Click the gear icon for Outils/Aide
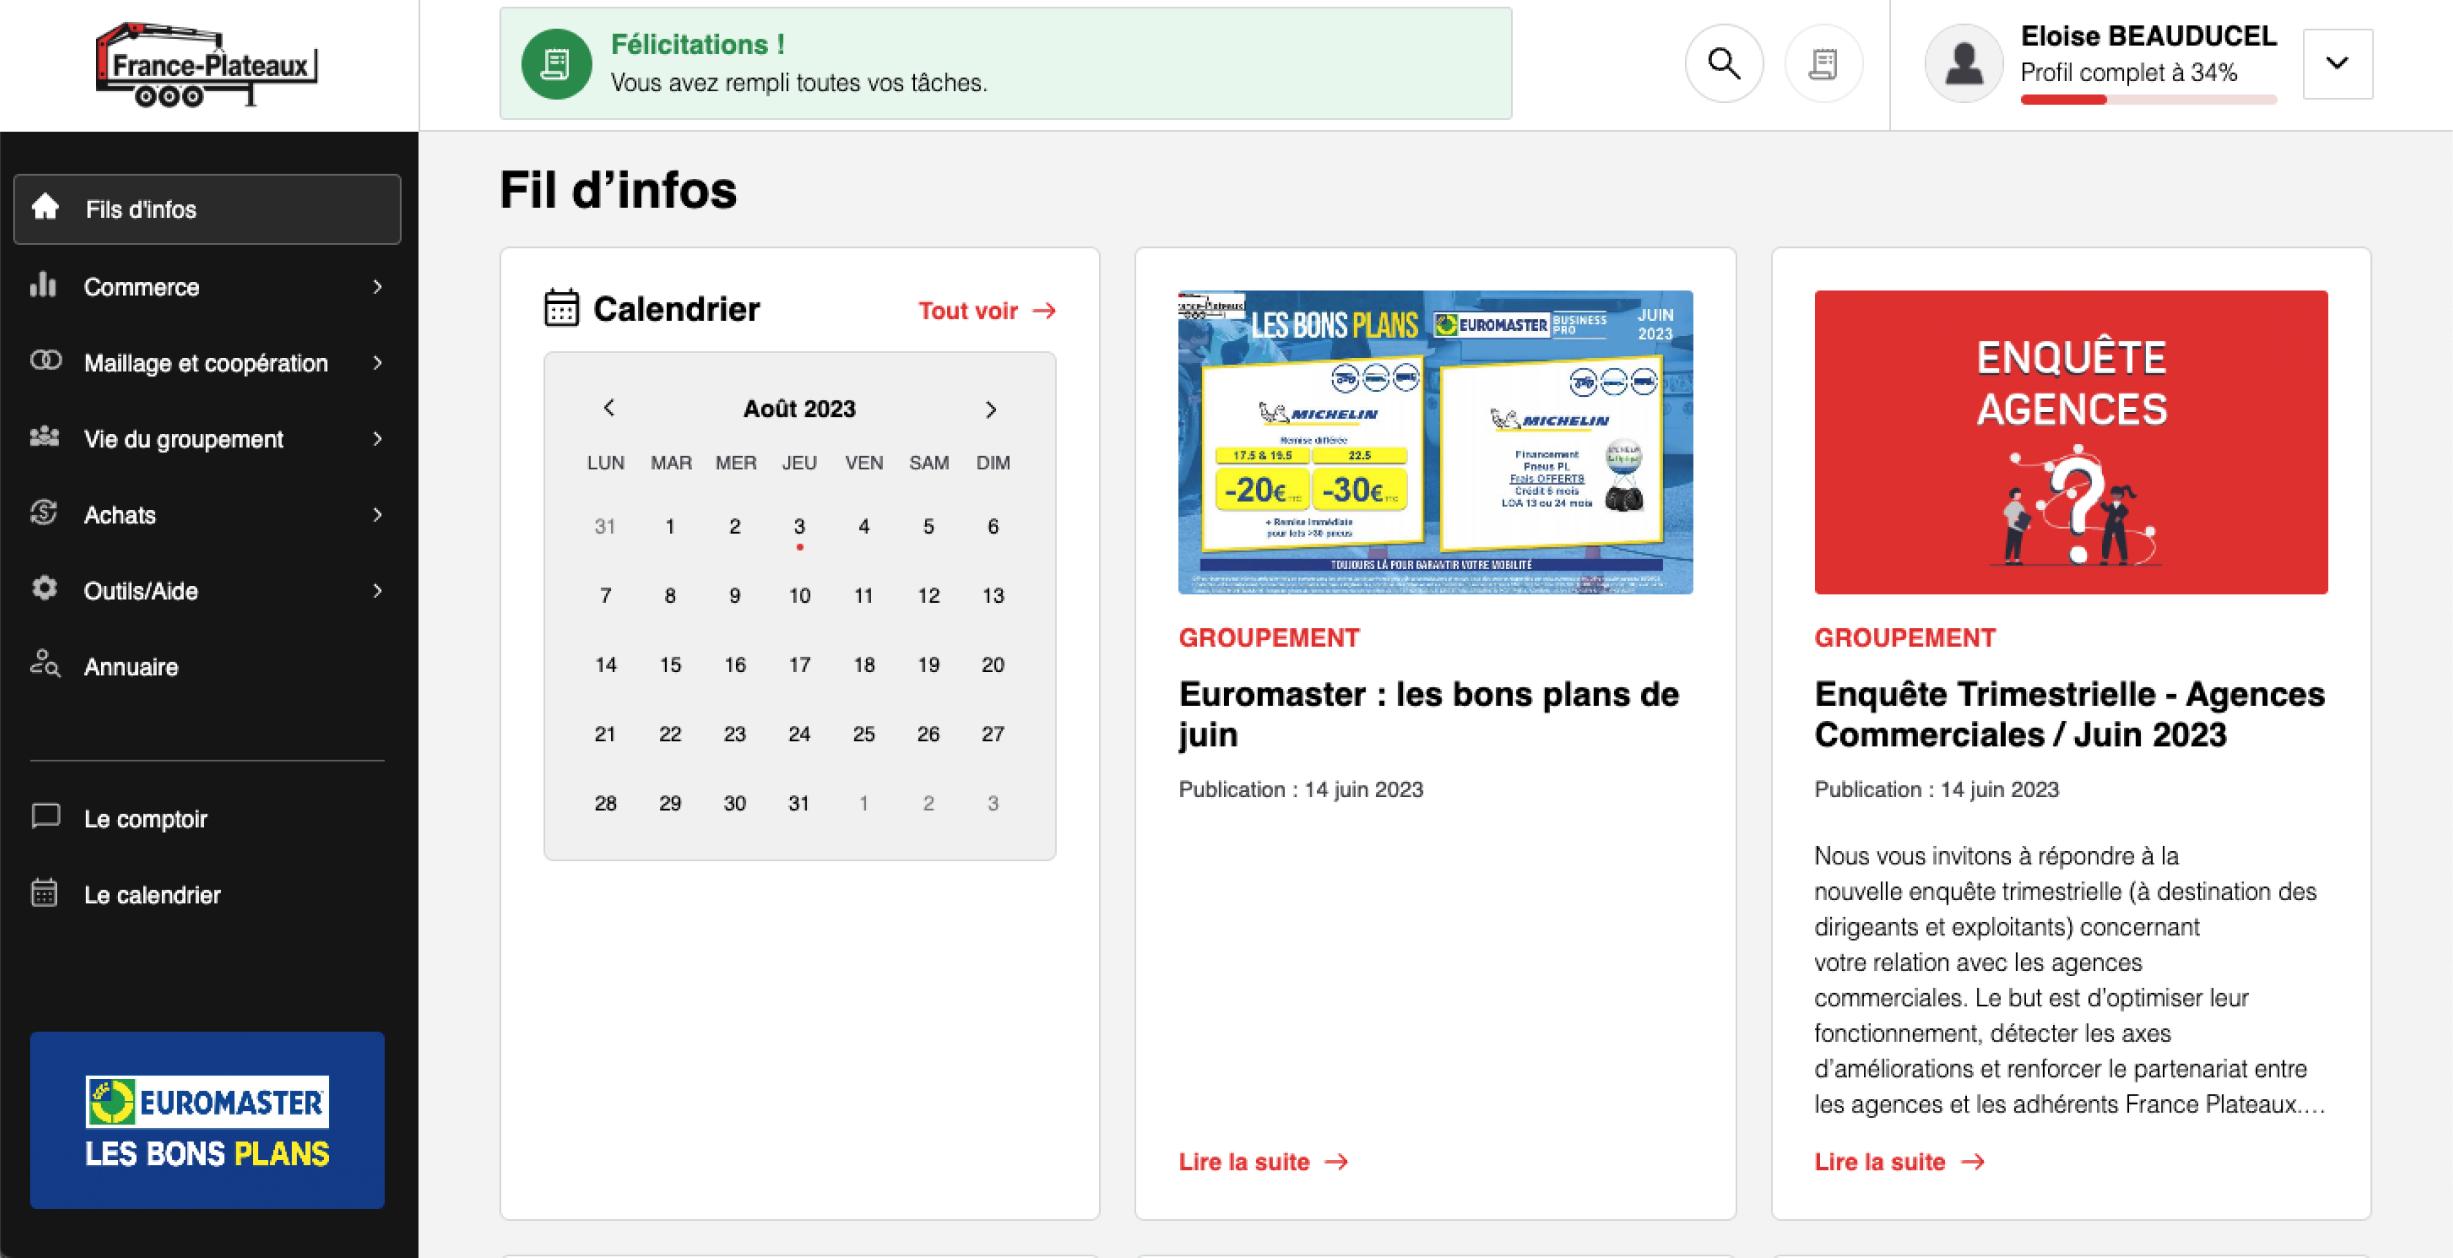This screenshot has width=2453, height=1258. coord(44,588)
